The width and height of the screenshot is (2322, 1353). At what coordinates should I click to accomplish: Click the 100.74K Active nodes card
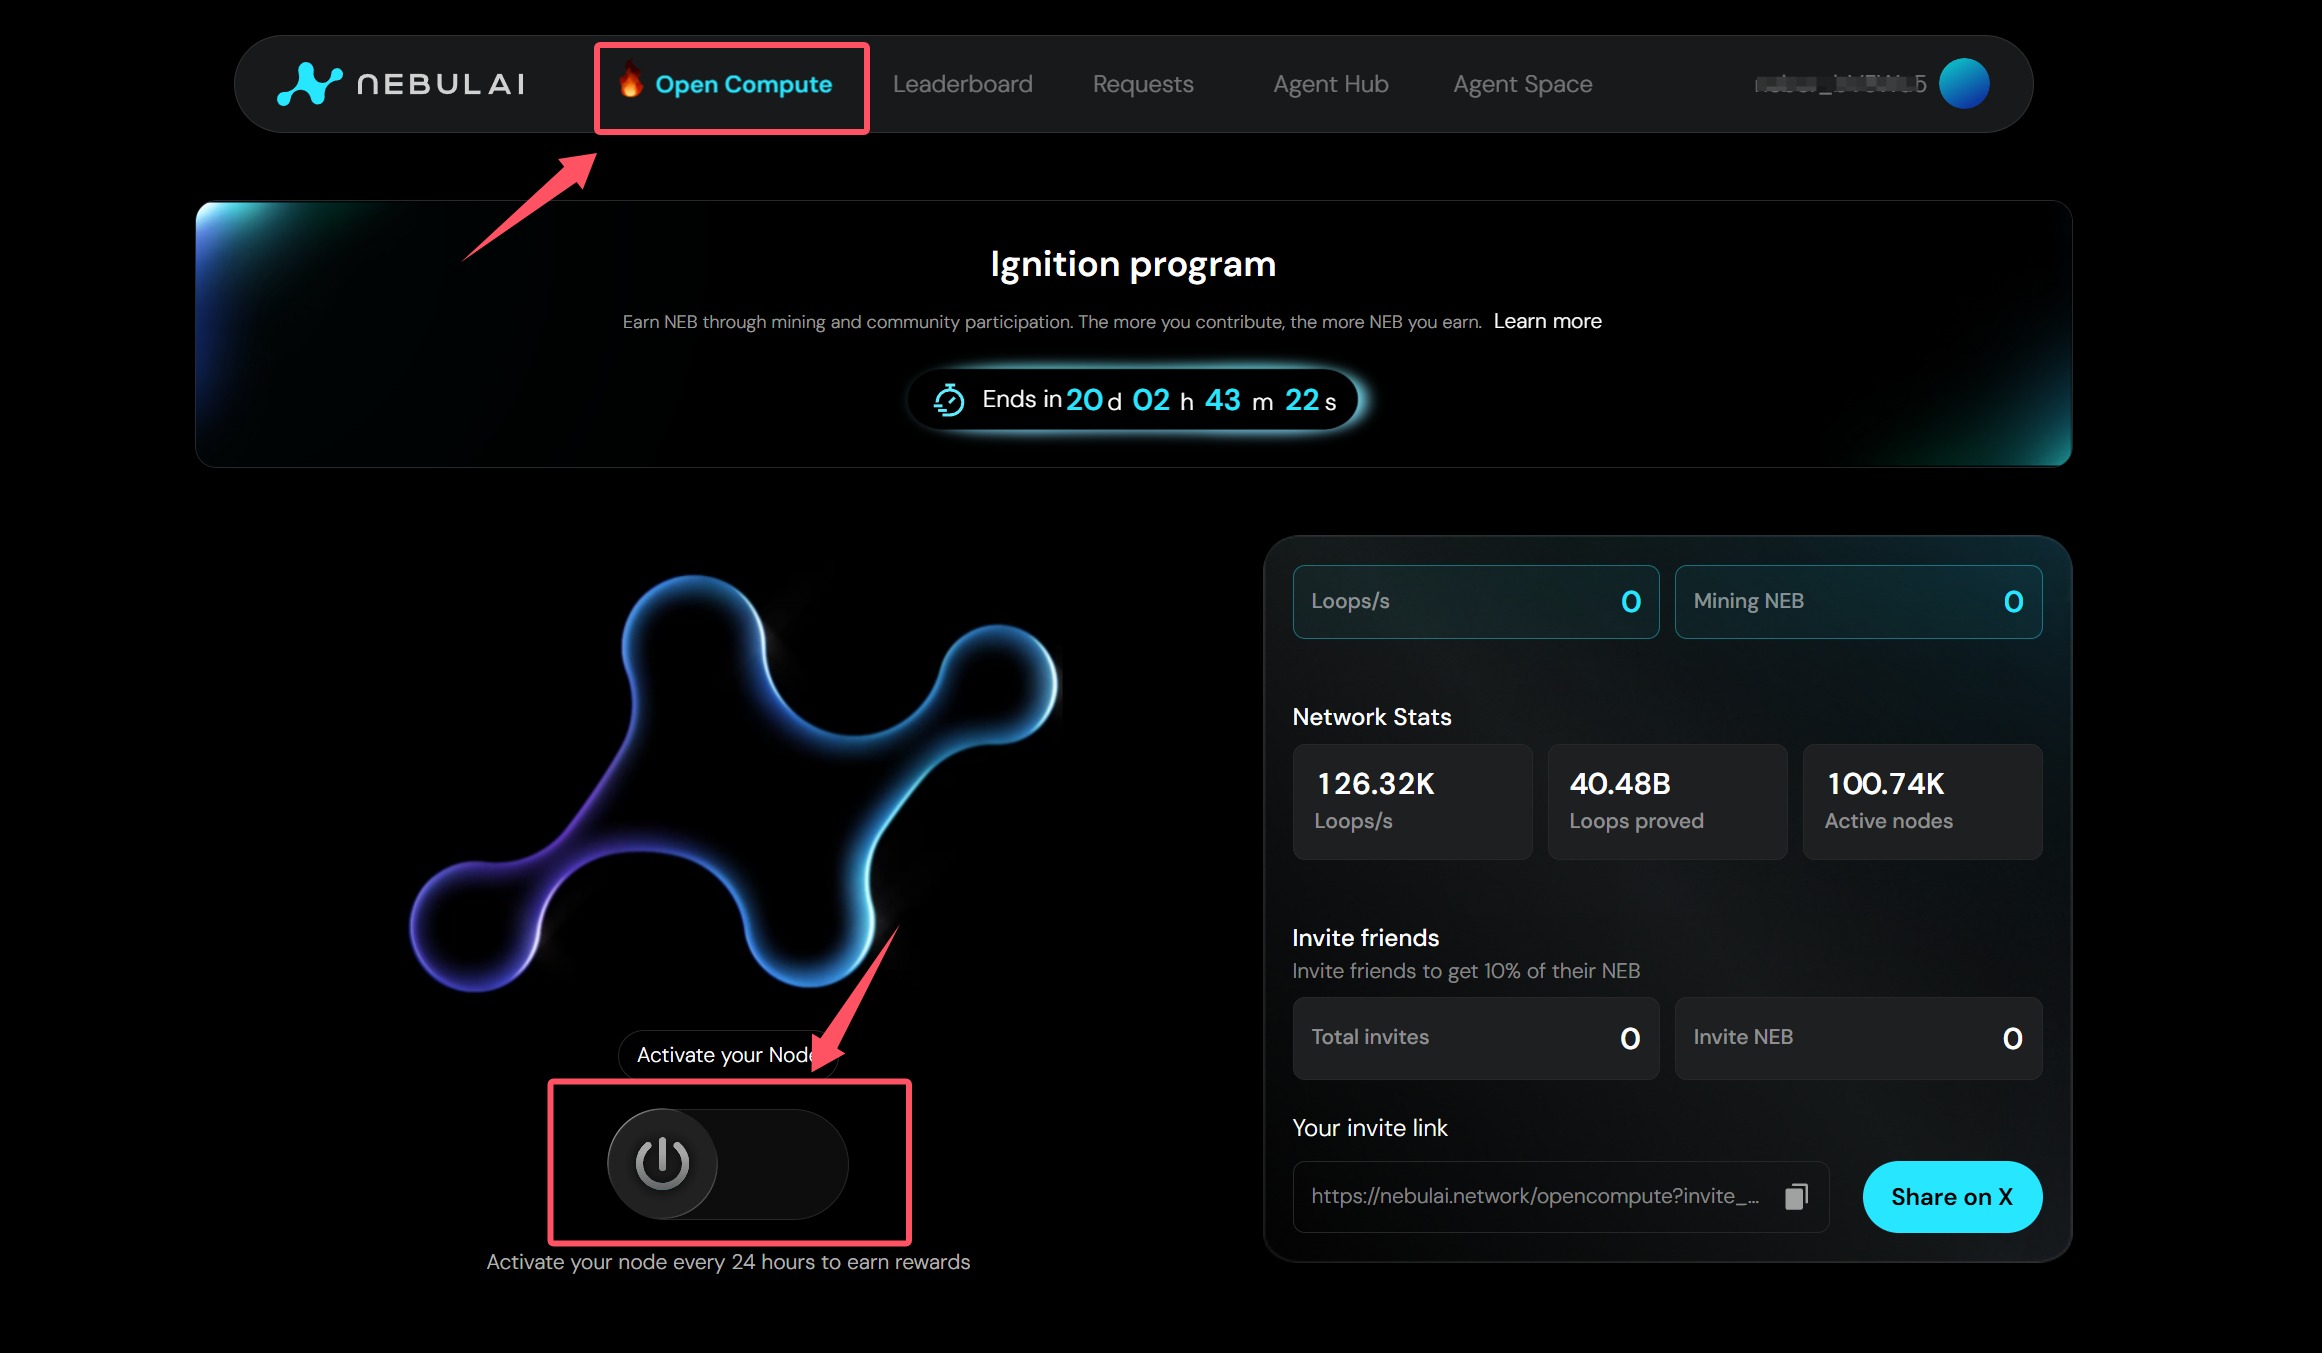click(x=1922, y=801)
